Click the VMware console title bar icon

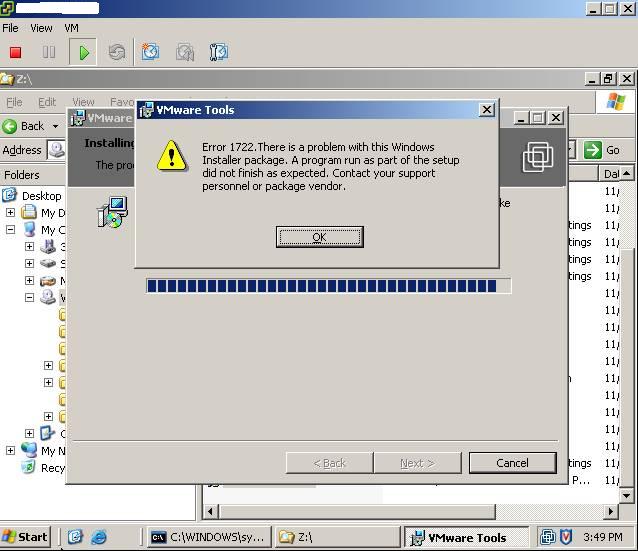(x=7, y=8)
